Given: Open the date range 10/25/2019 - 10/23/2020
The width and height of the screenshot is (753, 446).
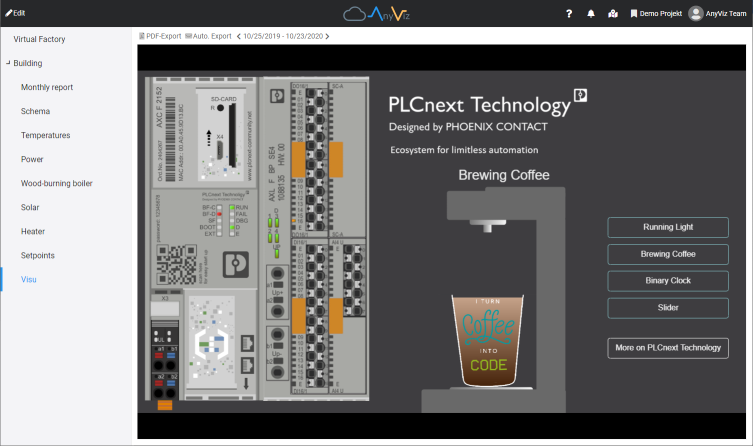Looking at the screenshot, I should [283, 36].
